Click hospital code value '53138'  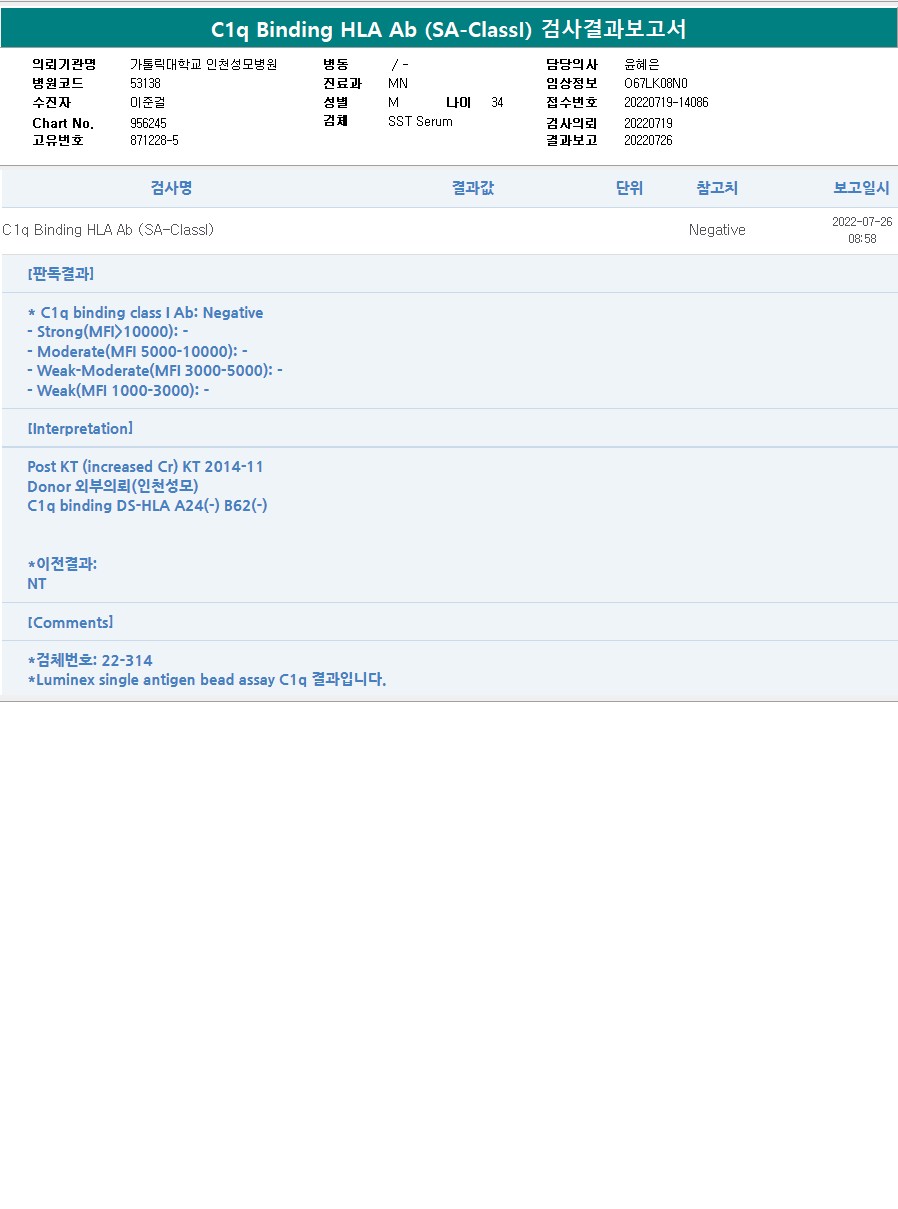point(145,83)
